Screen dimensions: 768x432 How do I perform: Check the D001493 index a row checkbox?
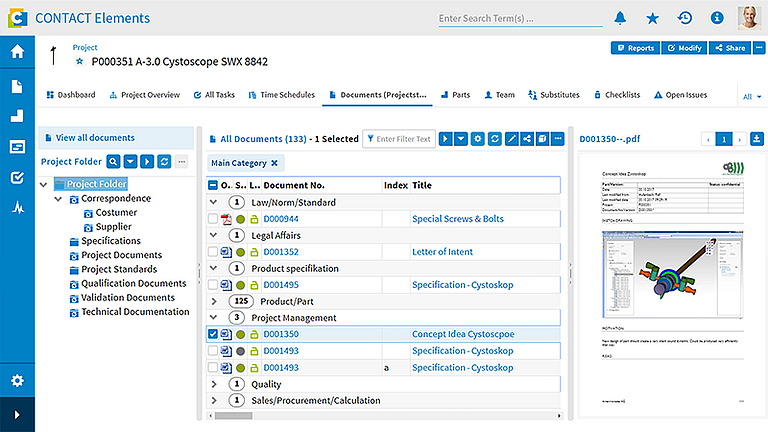(213, 367)
